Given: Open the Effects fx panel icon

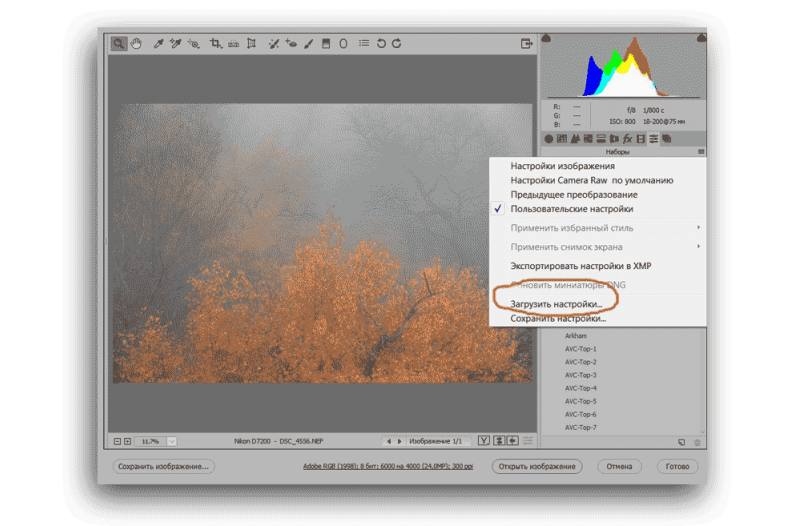Looking at the screenshot, I should point(628,139).
